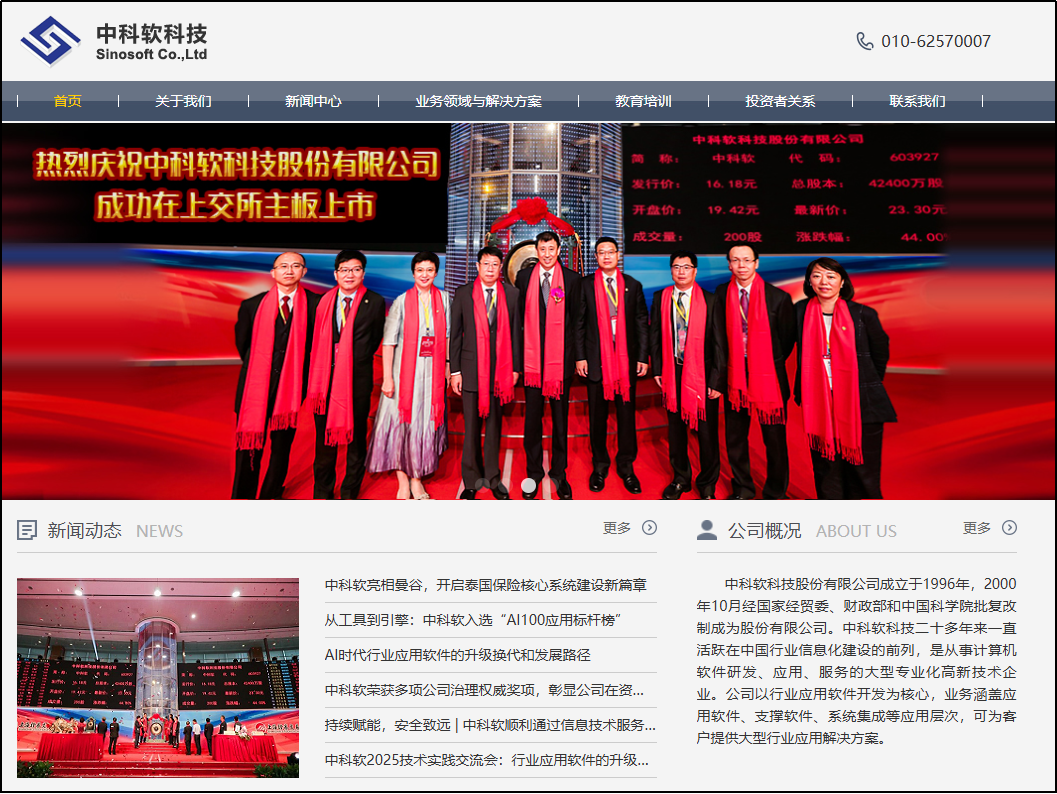Open the 关于我们 menu item
Viewport: 1057px width, 794px height.
coord(183,101)
